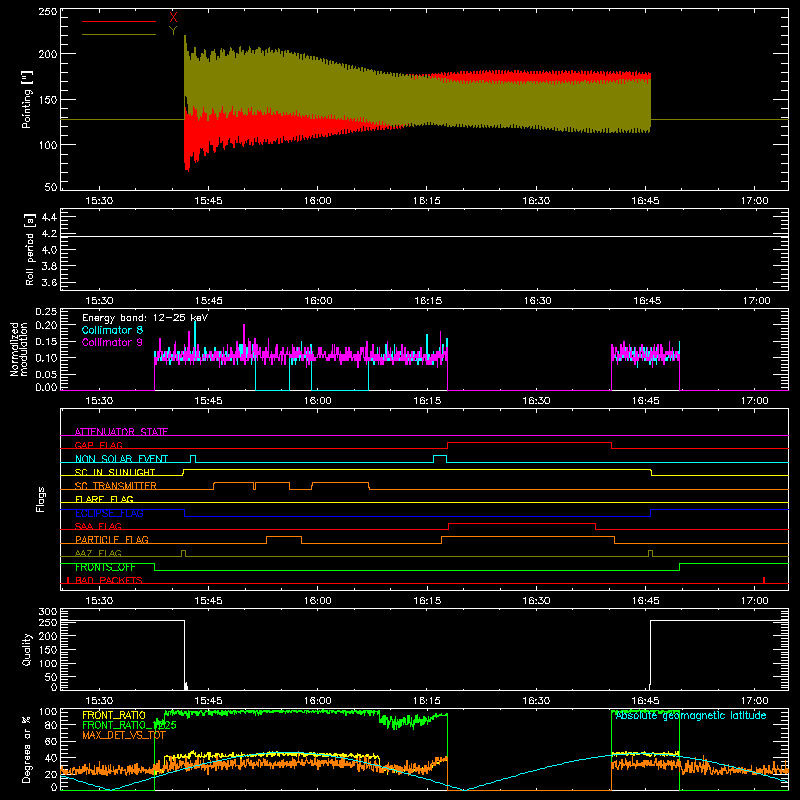The height and width of the screenshot is (800, 800).
Task: Click the A4Z_FLAG pulse near 16:45
Action: (x=651, y=554)
